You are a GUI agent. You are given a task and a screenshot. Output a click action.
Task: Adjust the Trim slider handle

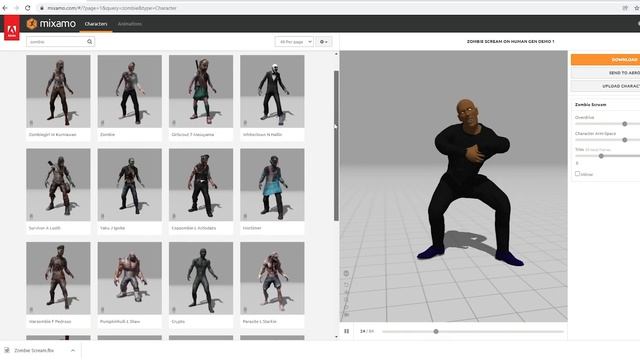point(601,156)
